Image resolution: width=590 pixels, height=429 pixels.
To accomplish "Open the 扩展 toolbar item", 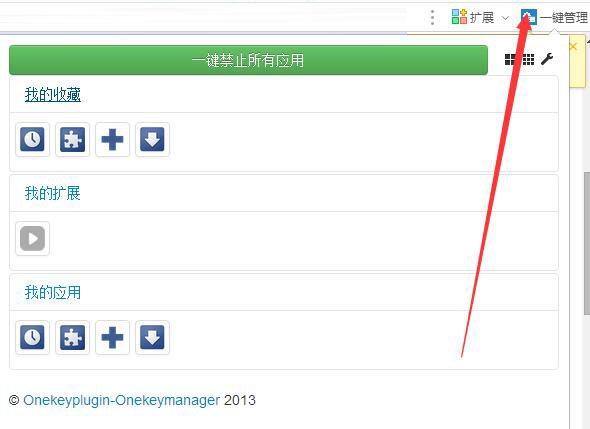I will tap(473, 17).
